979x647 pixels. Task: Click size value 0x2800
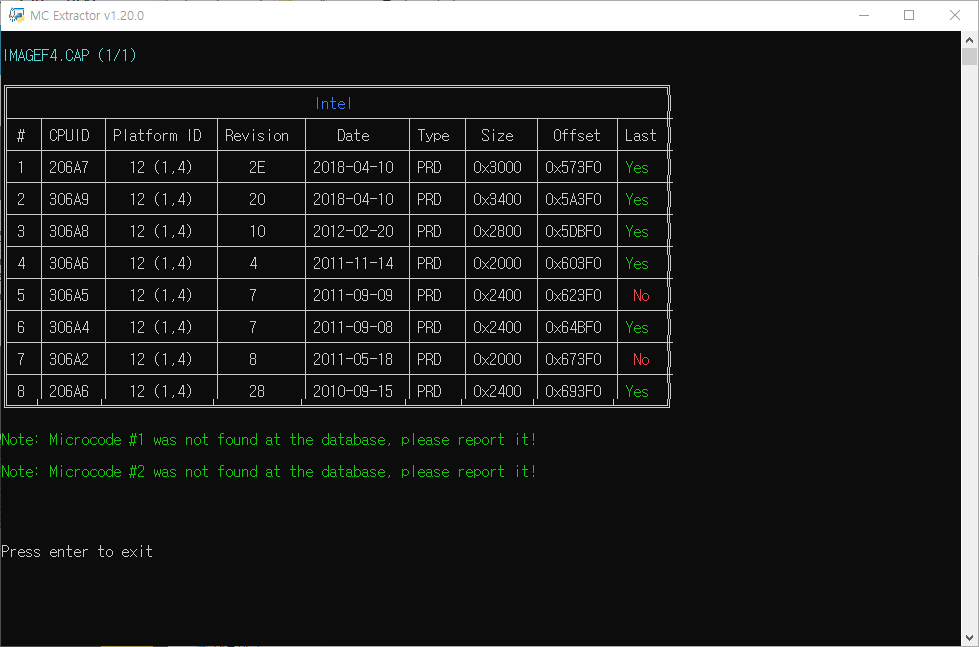pos(498,231)
